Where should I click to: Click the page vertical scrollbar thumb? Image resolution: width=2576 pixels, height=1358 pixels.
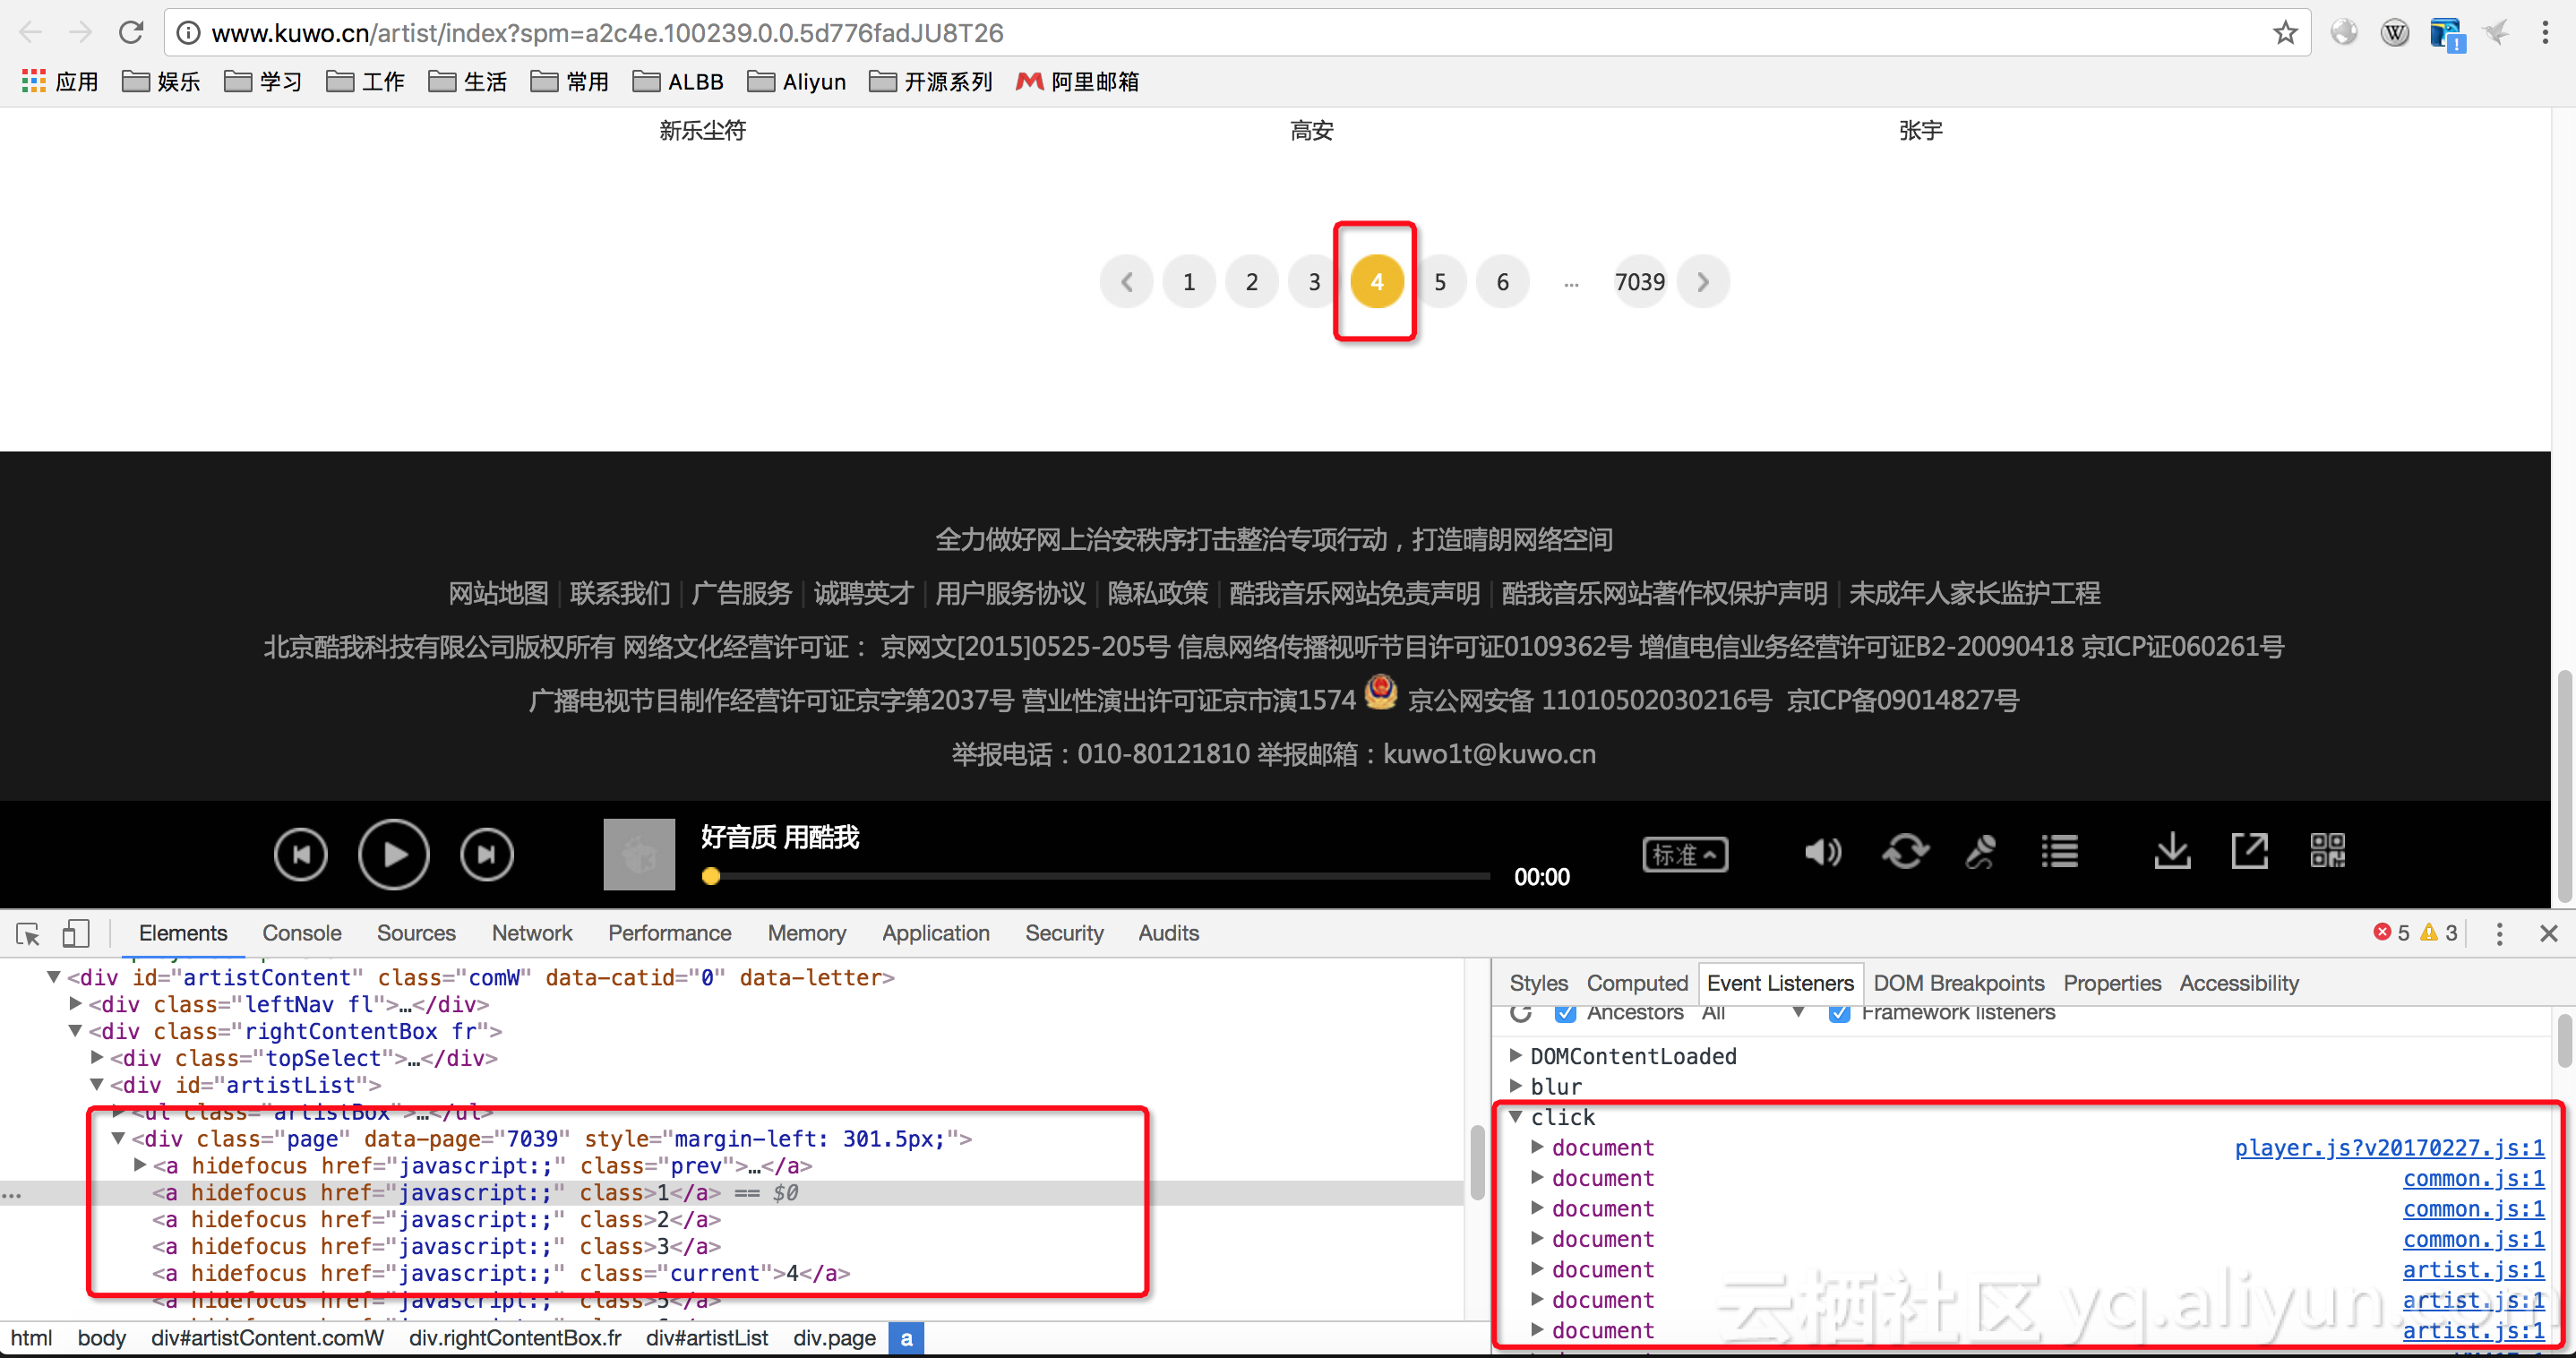2563,785
